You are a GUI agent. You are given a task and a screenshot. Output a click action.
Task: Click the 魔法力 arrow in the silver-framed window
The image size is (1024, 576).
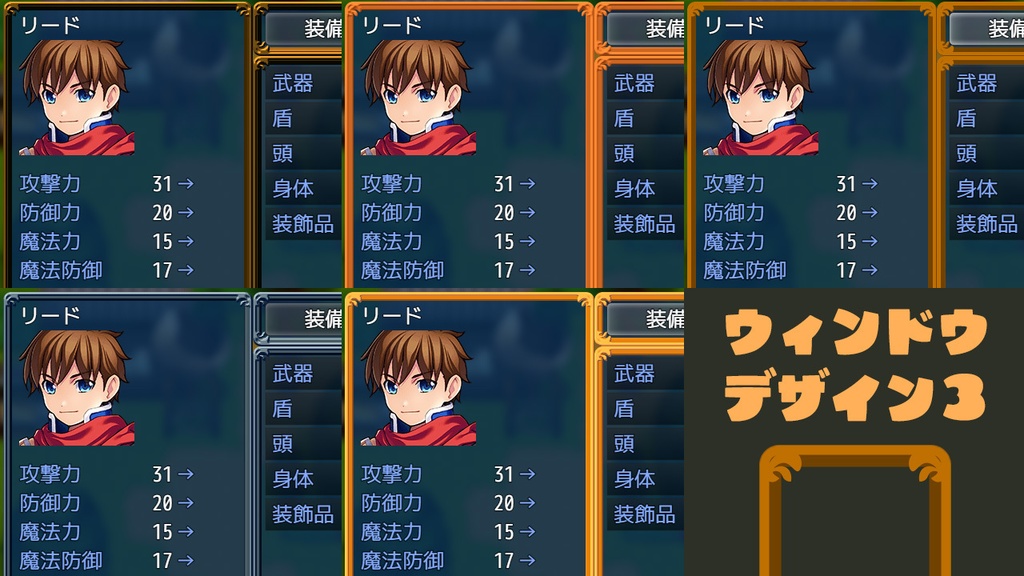[185, 532]
